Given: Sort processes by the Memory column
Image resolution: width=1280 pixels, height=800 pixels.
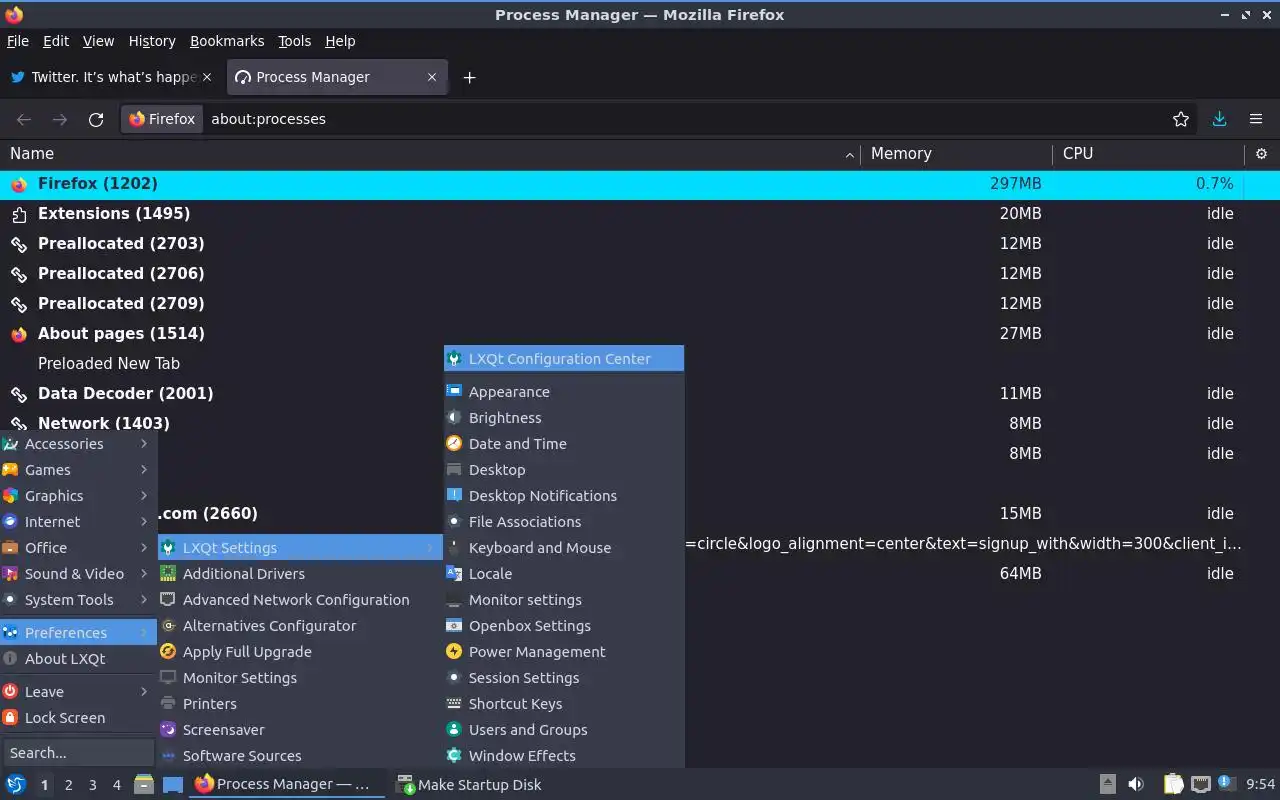Looking at the screenshot, I should click(x=956, y=154).
